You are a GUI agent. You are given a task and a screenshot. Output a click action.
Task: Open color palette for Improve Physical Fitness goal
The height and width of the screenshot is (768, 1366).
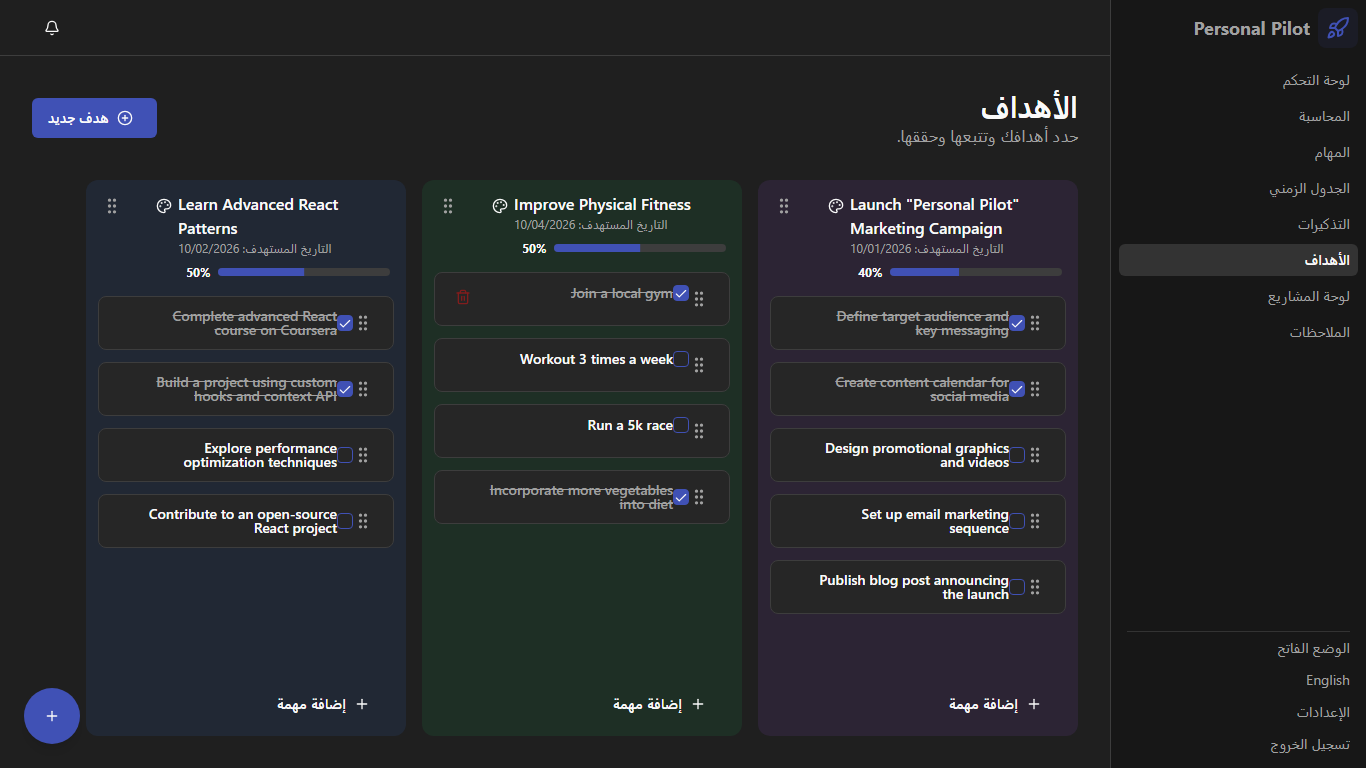pos(500,206)
